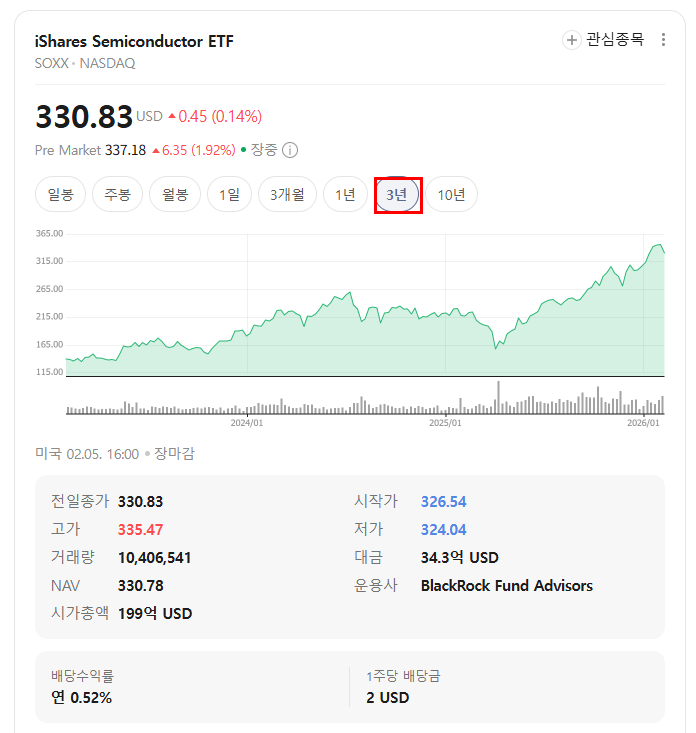696x733 pixels.
Task: Click the 2026/01 chart axis label
Action: (x=643, y=423)
